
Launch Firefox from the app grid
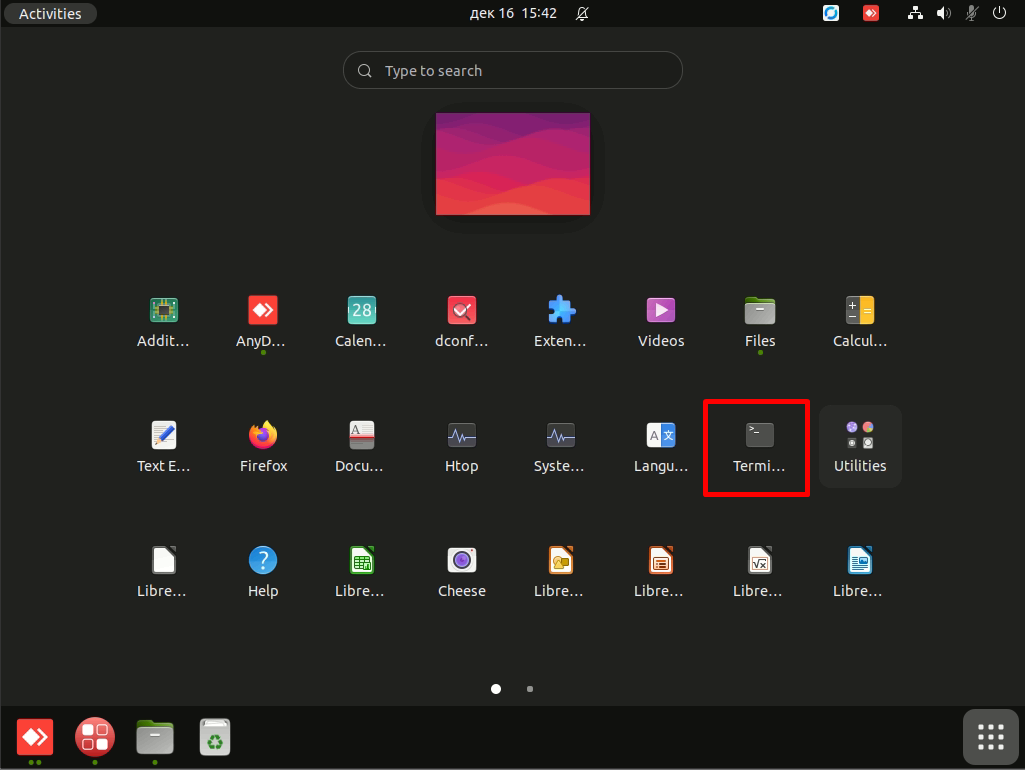[263, 446]
